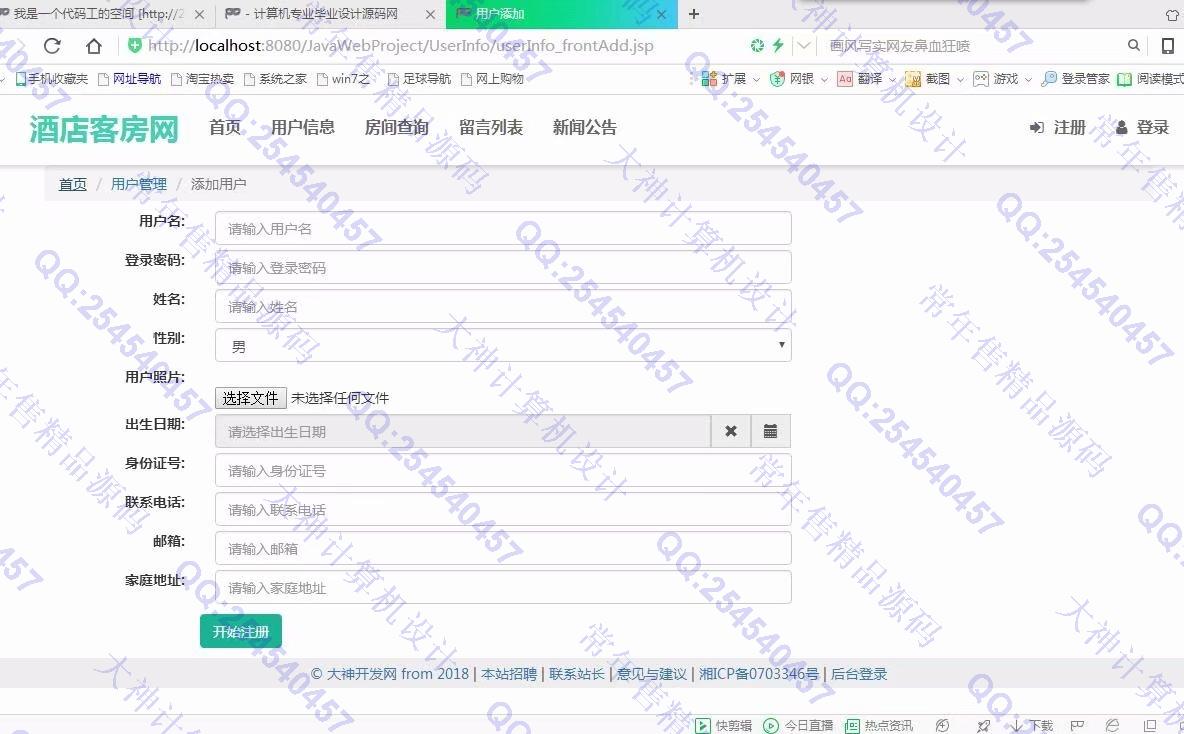The width and height of the screenshot is (1184, 734).
Task: Expand the 扩展 dropdown arrow
Action: pyautogui.click(x=756, y=79)
